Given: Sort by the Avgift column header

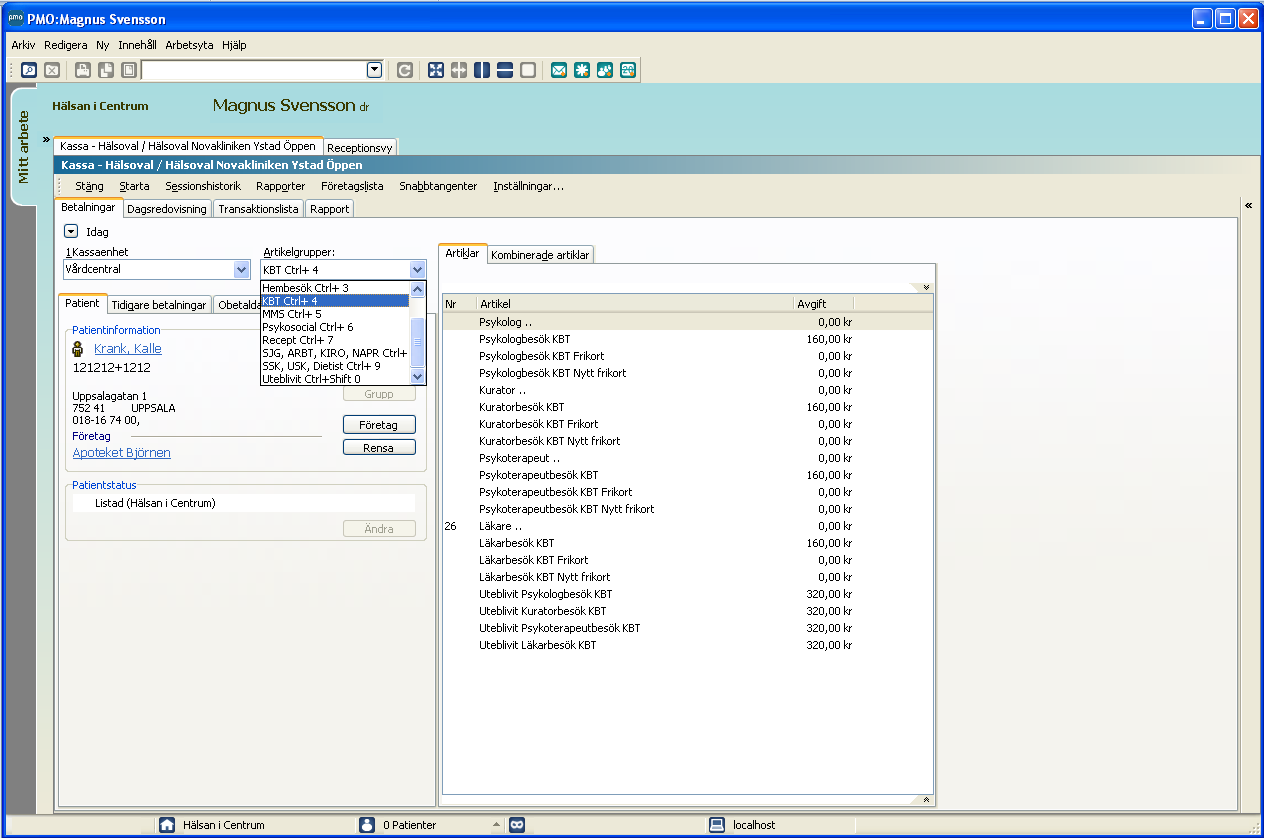Looking at the screenshot, I should click(824, 303).
